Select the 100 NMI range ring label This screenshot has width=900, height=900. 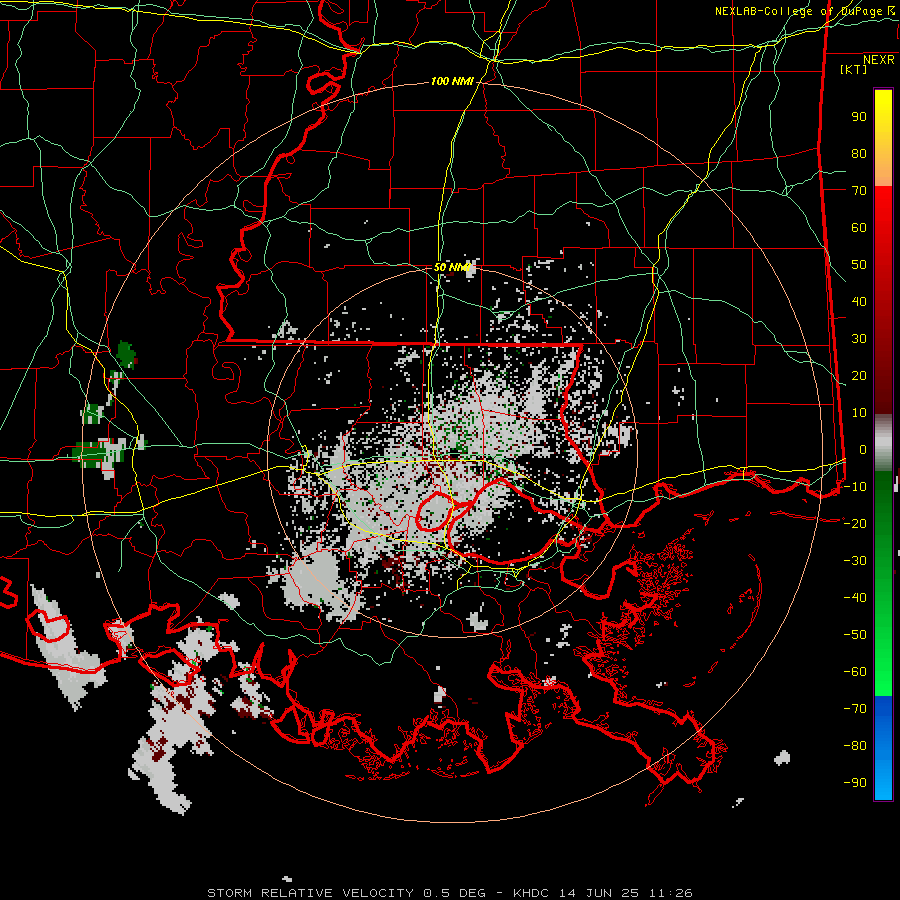452,82
